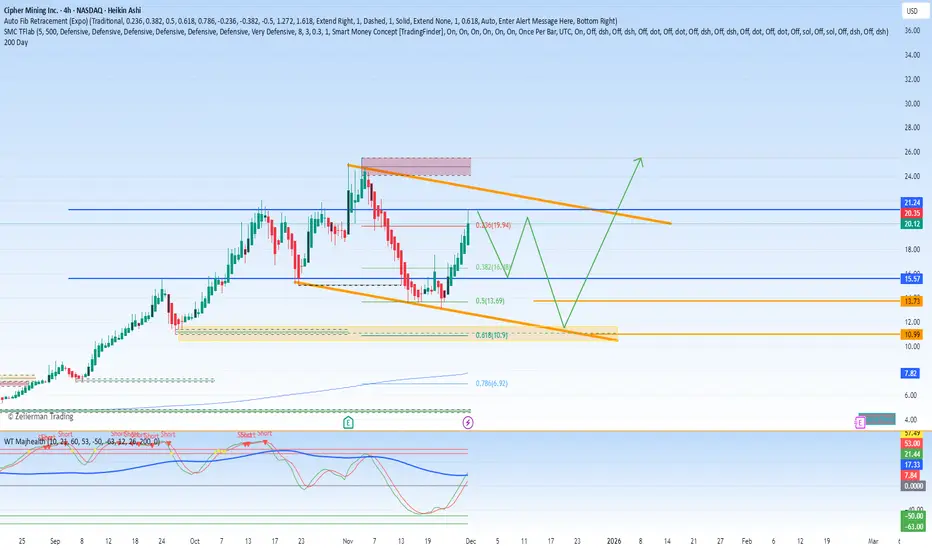Screen dimensions: 932x550
Task: Select the WT Majhealth indicator legend
Action: 82,442
